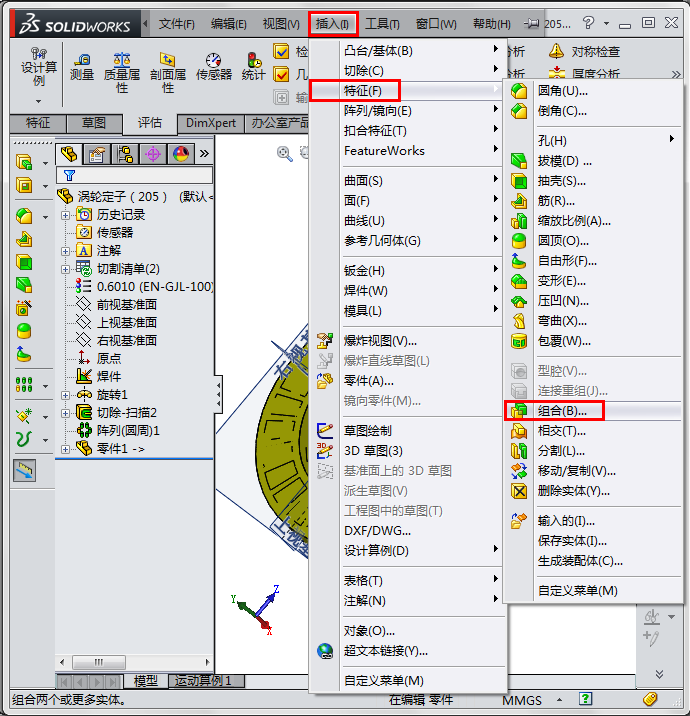Expand the 切除-扫描2 feature node
This screenshot has height=716, width=690.
click(66, 412)
